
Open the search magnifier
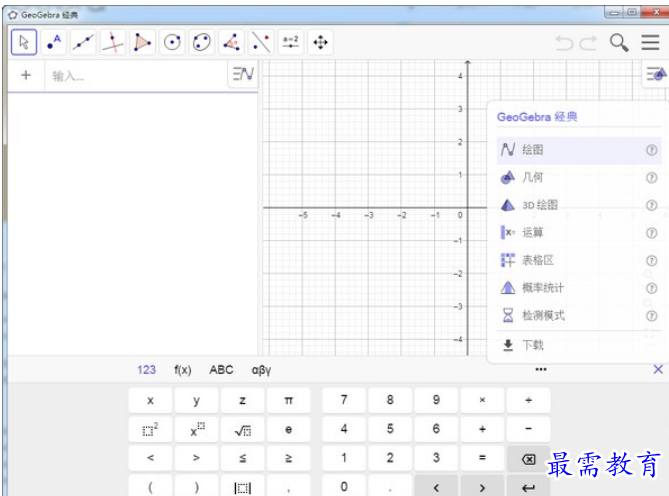pos(619,43)
